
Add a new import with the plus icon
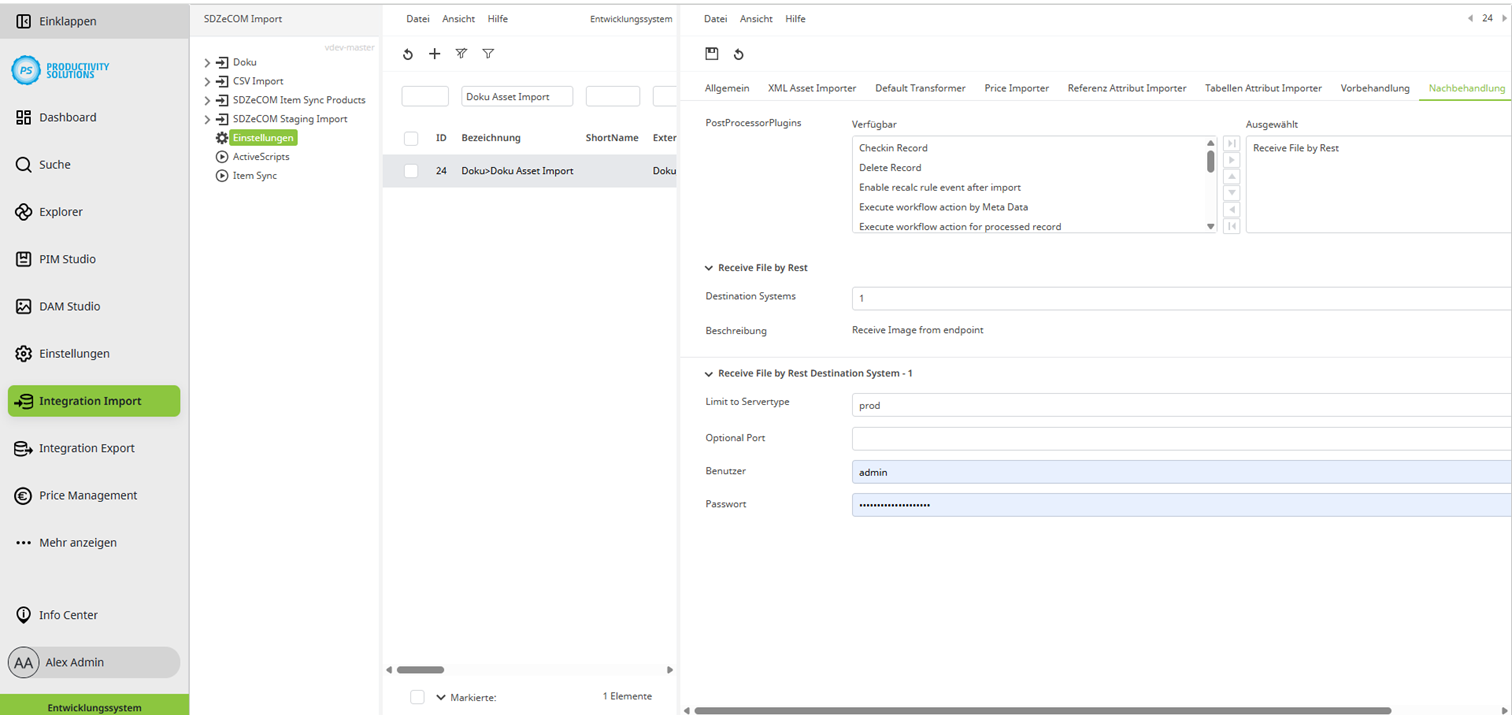tap(434, 54)
